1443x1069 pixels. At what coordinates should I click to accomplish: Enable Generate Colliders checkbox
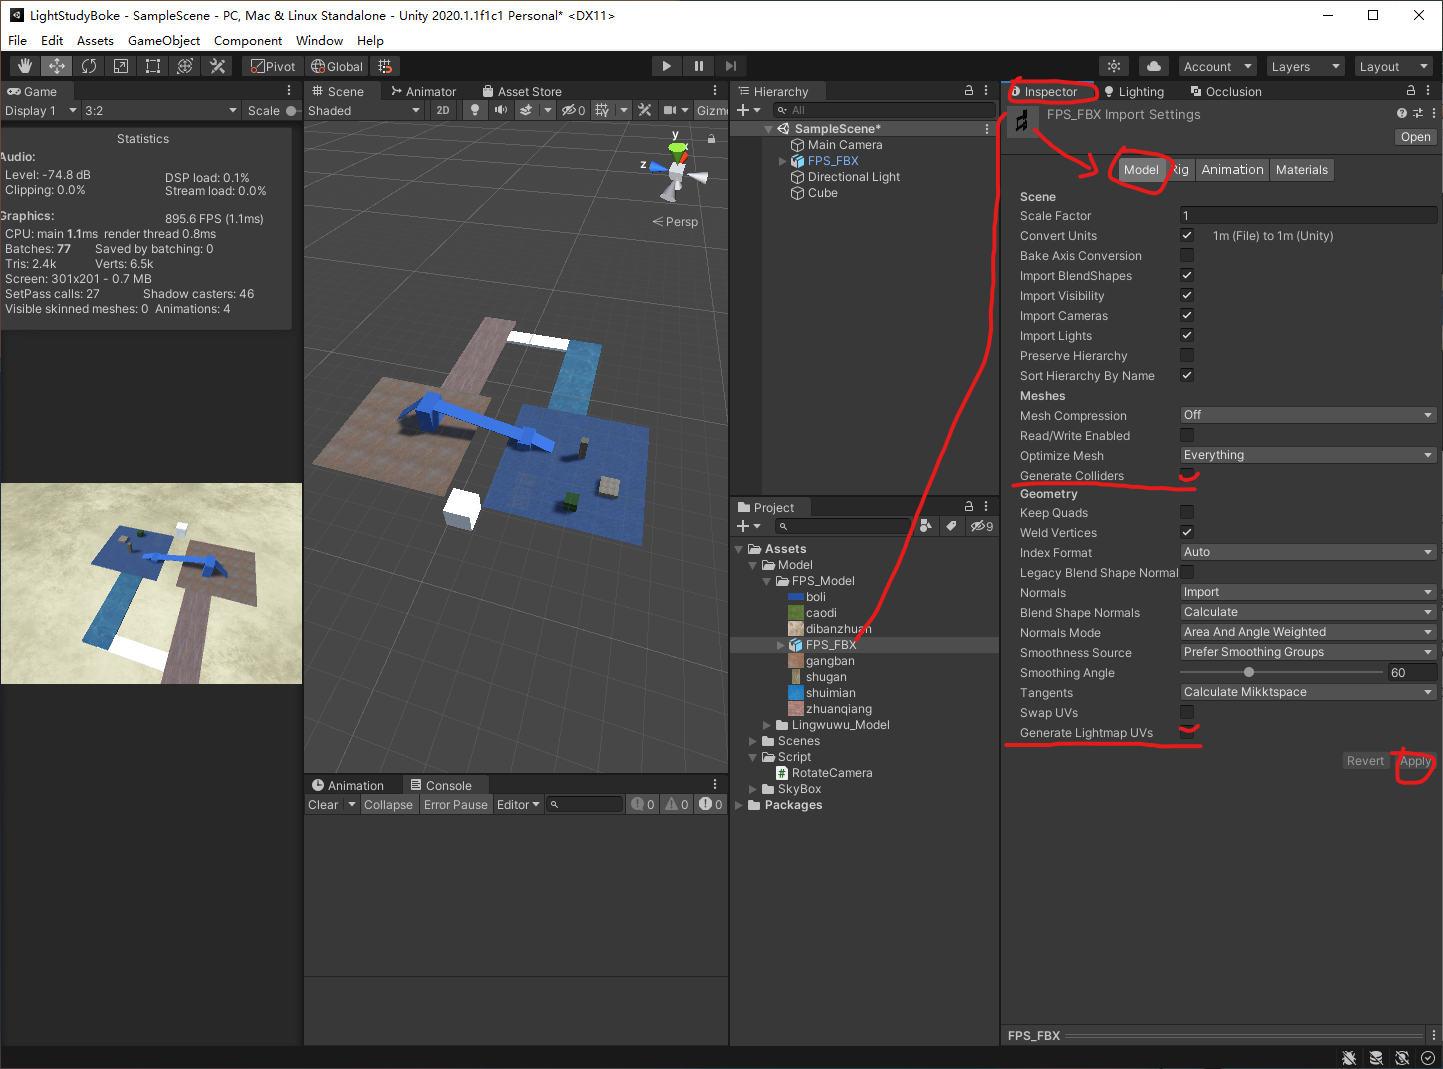coord(1187,475)
